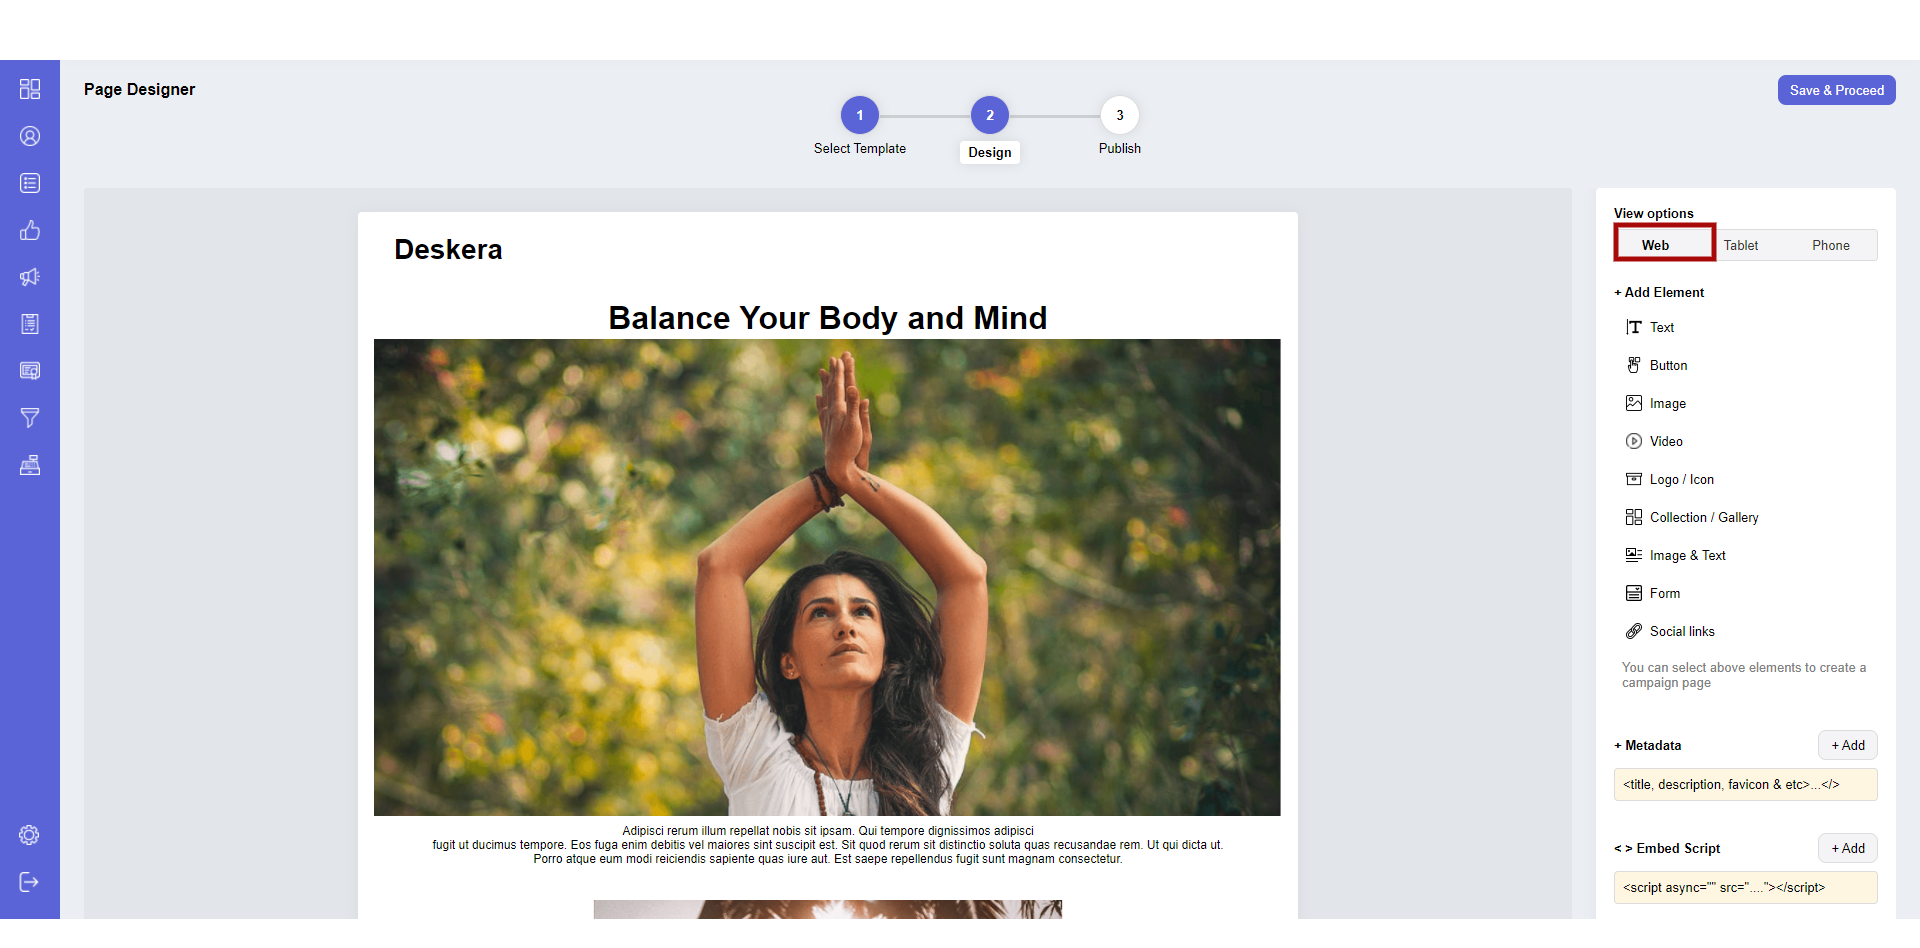Click the Metadata section header

pos(1647,745)
